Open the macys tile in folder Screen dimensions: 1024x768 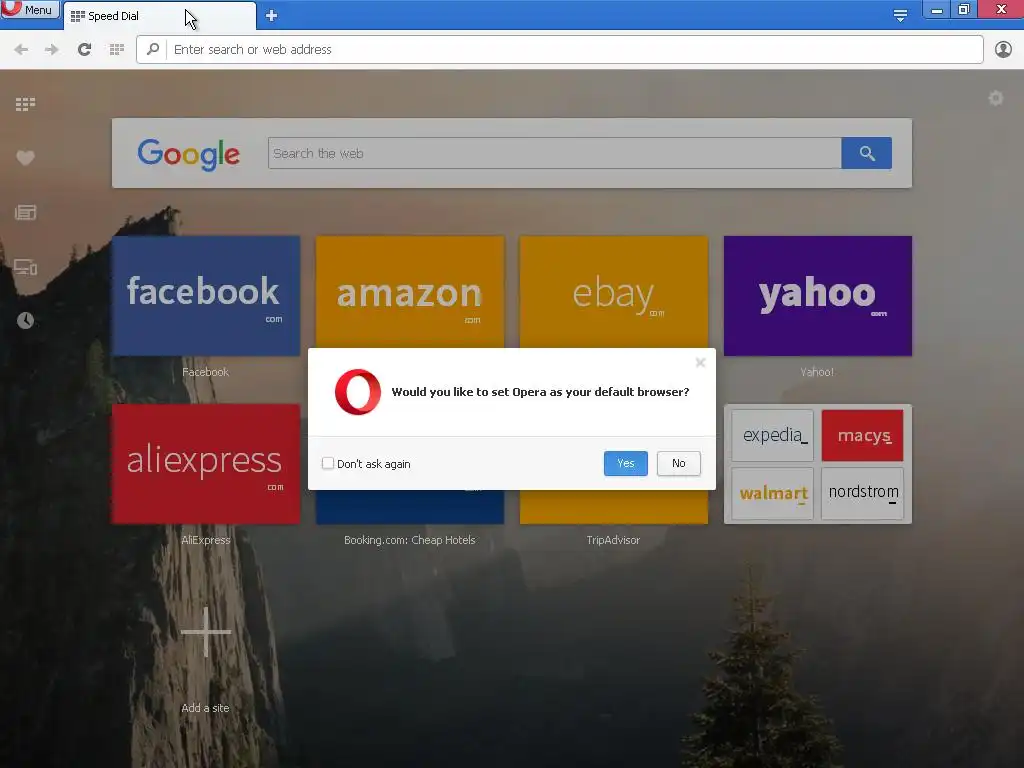[x=863, y=436]
